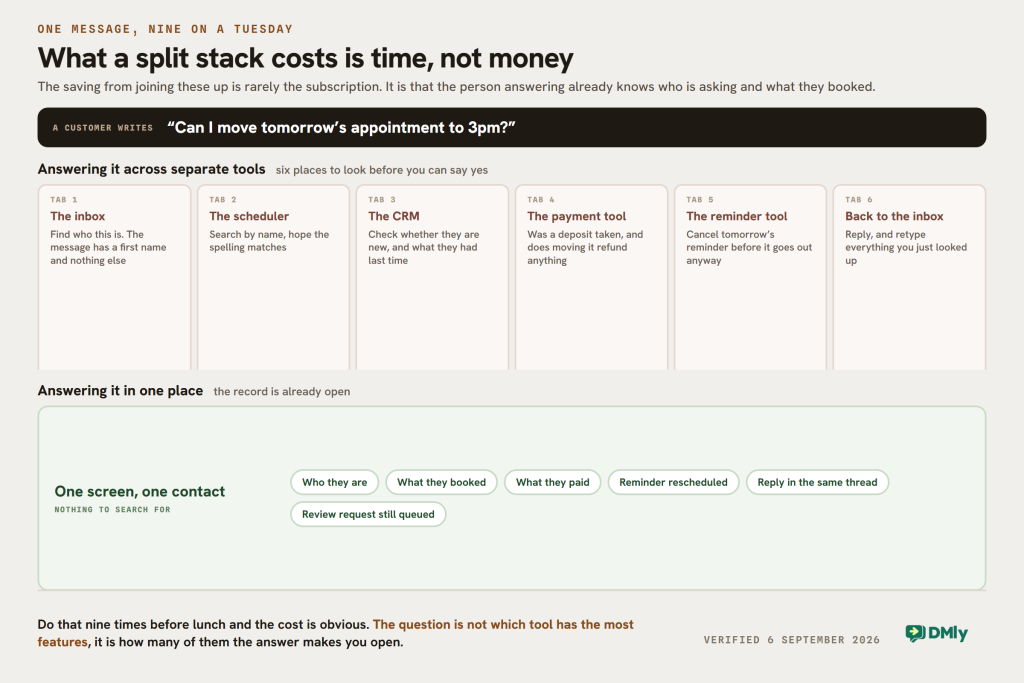Viewport: 1024px width, 683px height.
Task: Click the highlighted orange sentence about features
Action: [x=336, y=633]
